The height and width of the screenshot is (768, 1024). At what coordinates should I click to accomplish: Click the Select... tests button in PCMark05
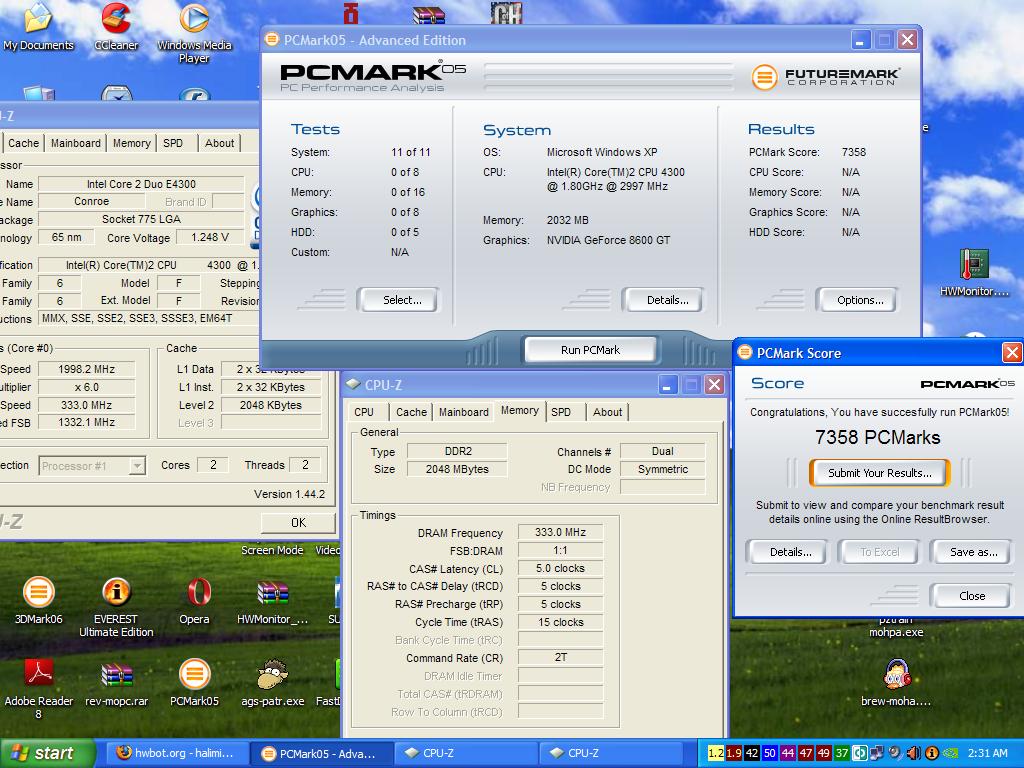pyautogui.click(x=398, y=300)
